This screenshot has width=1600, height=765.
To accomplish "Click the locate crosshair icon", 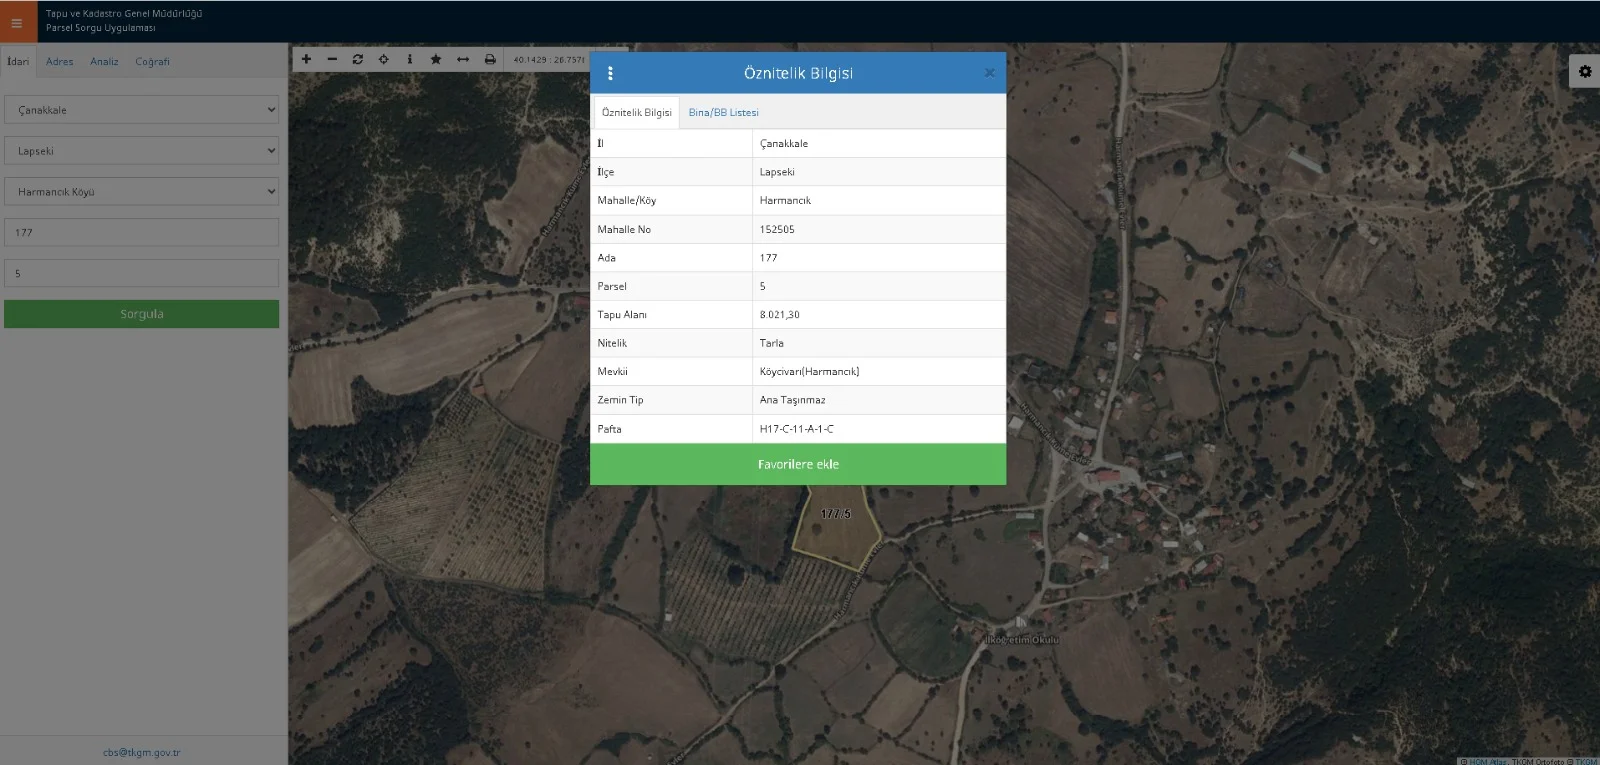I will click(x=384, y=59).
